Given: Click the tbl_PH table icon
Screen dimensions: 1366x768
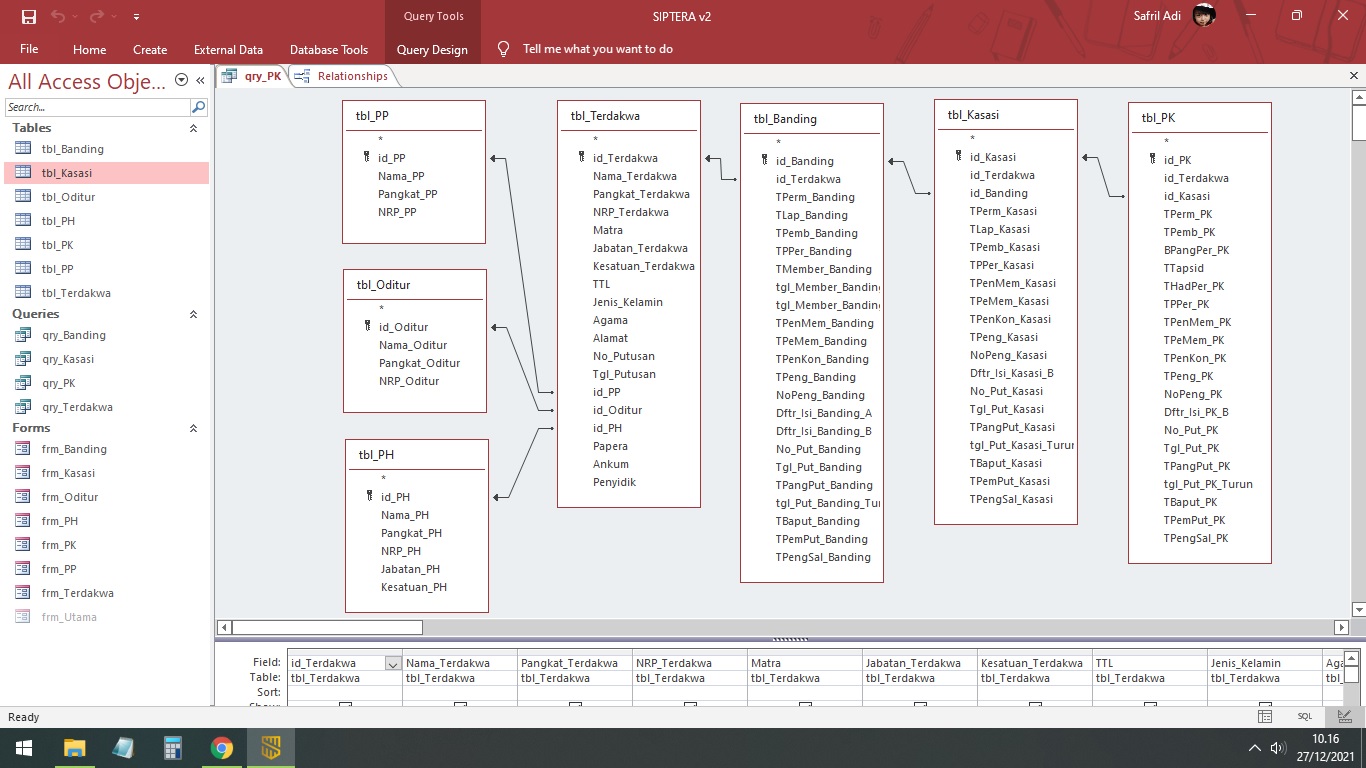Looking at the screenshot, I should click(x=23, y=221).
